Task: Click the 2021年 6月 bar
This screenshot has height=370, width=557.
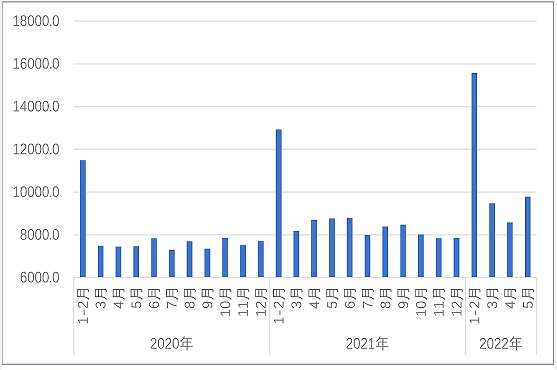Action: [x=350, y=247]
